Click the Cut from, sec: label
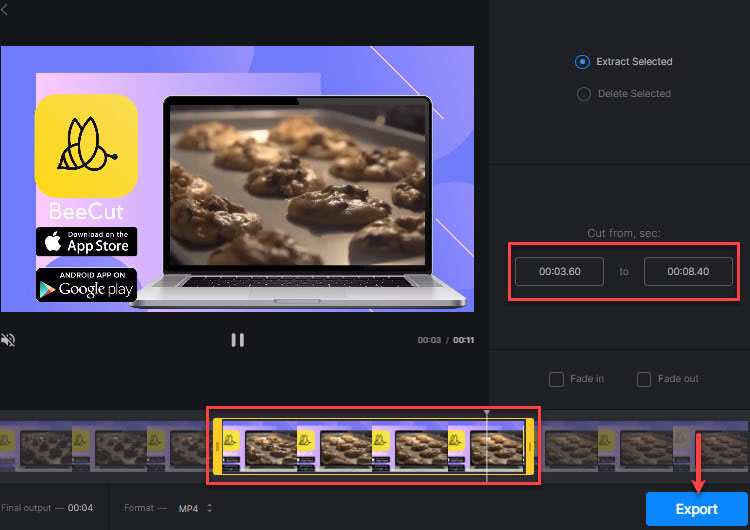 click(x=624, y=233)
